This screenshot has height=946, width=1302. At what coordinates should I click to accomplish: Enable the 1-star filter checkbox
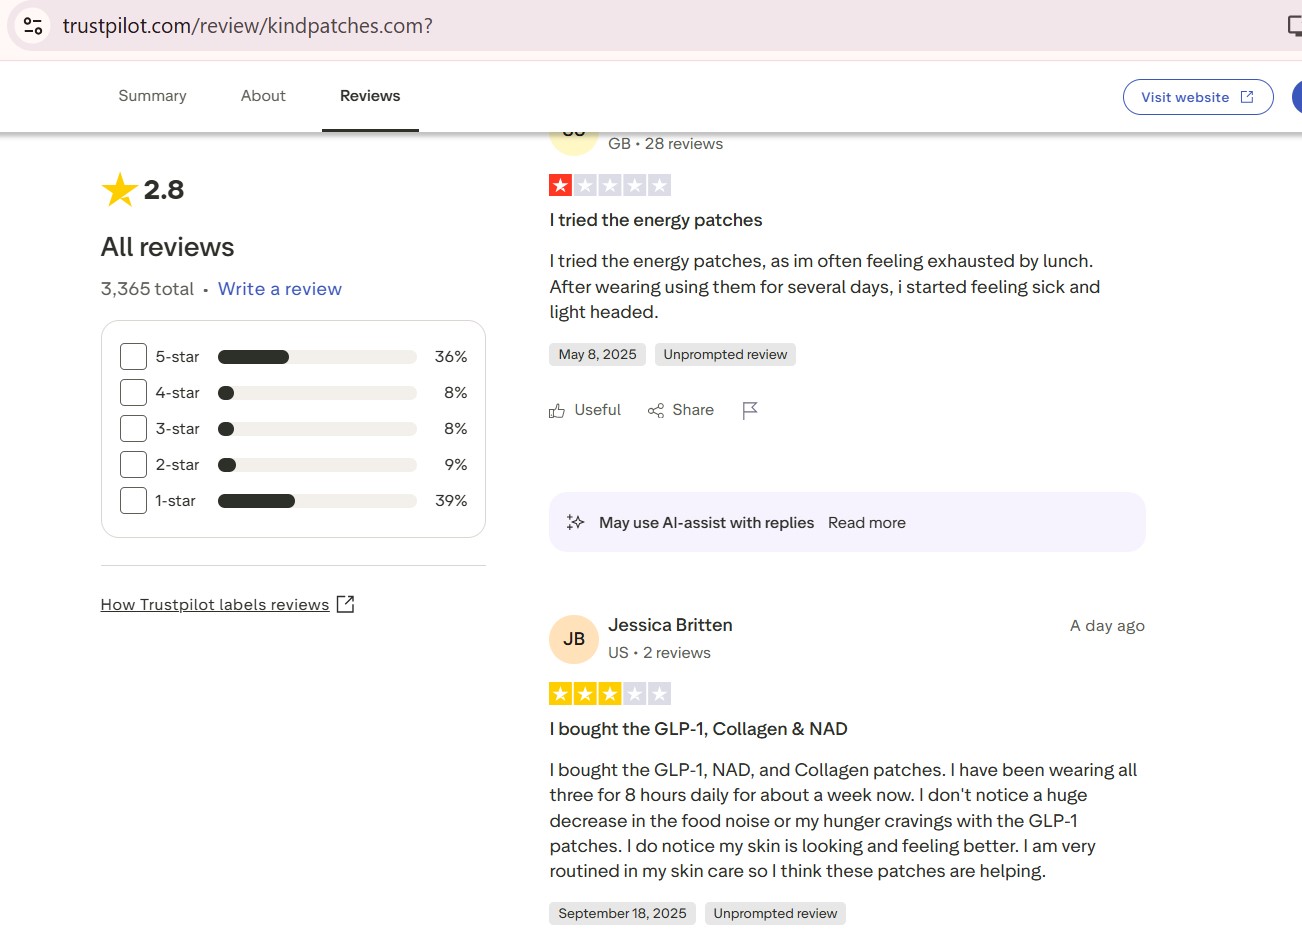[x=133, y=501]
